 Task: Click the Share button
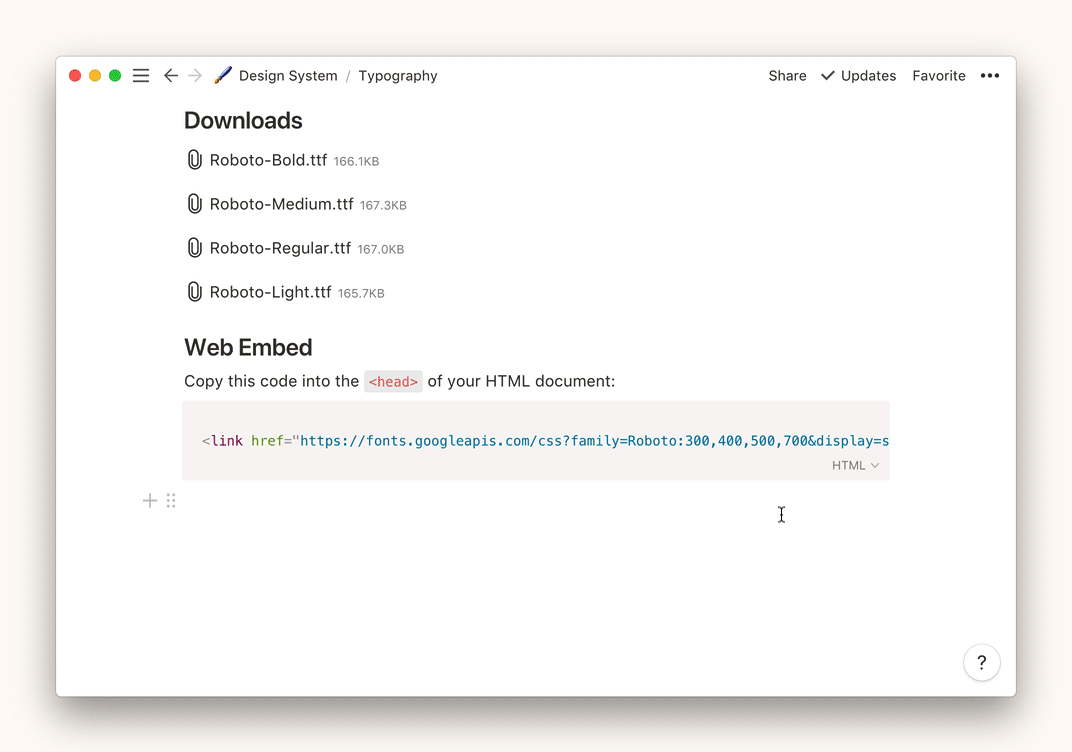[787, 75]
